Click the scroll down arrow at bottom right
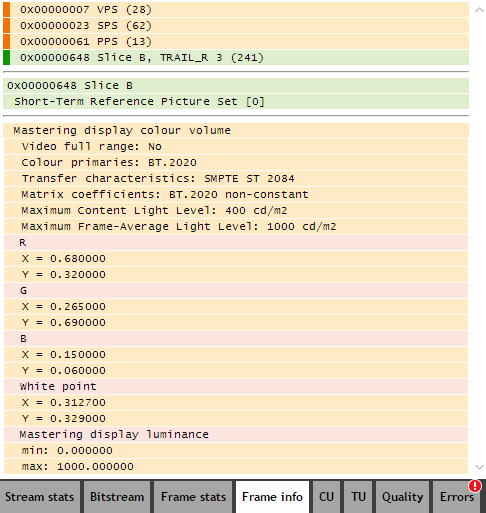The height and width of the screenshot is (513, 486). point(479,467)
